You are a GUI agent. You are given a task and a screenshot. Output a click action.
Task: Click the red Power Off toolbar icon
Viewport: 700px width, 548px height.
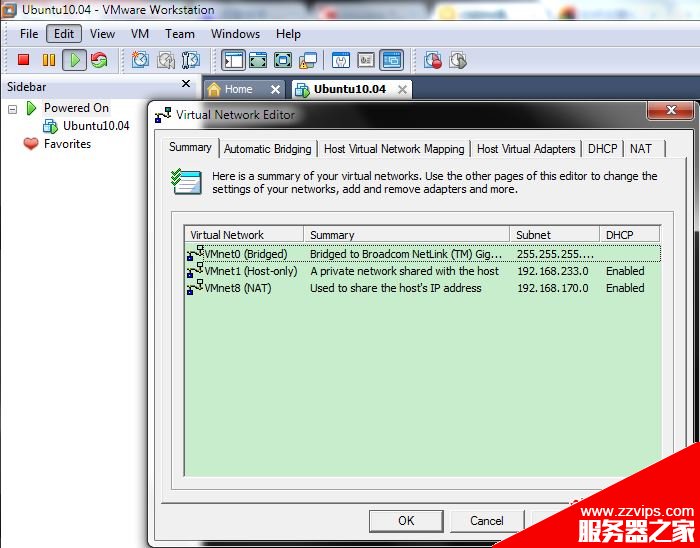(24, 60)
